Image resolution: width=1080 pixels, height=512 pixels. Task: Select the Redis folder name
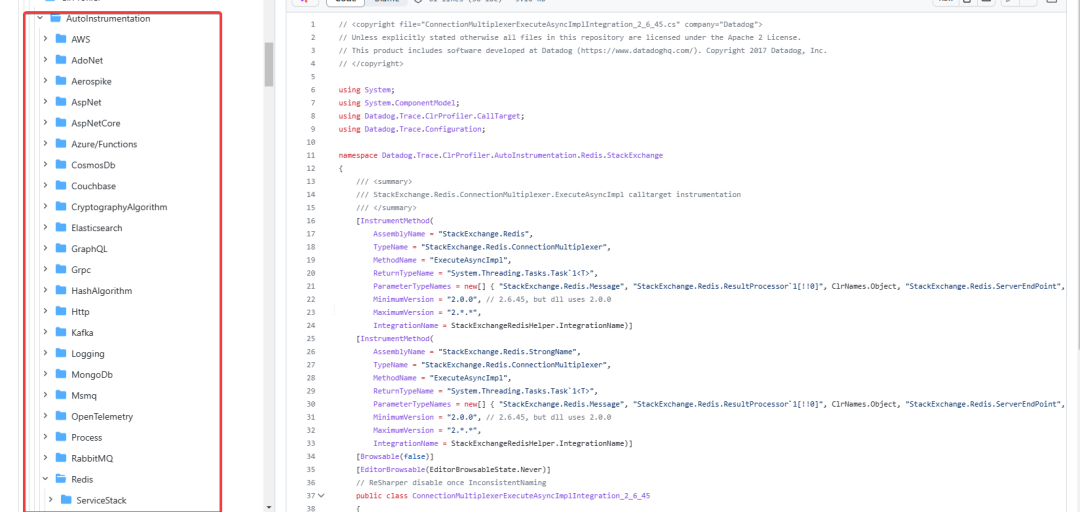(x=82, y=479)
